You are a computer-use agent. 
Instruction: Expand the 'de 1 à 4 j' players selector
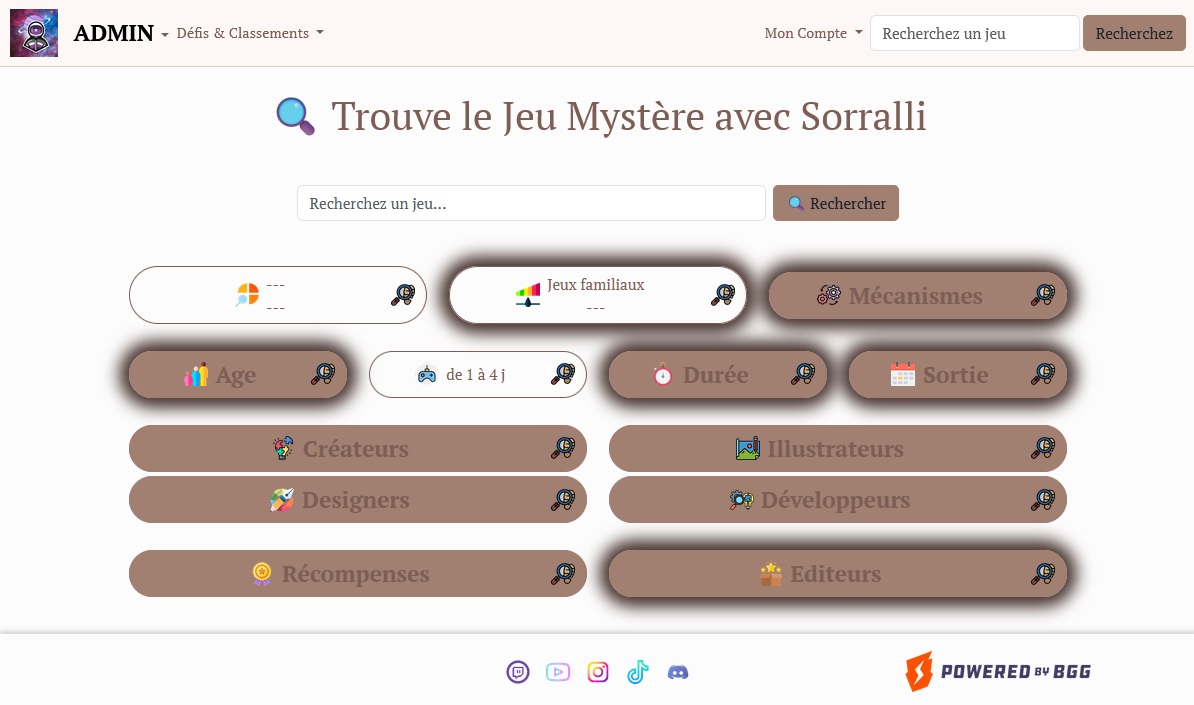pos(477,374)
